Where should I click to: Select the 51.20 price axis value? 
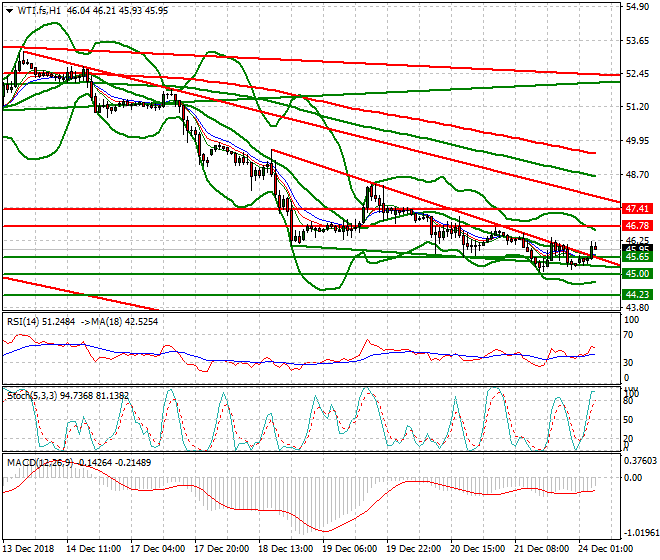pyautogui.click(x=638, y=107)
